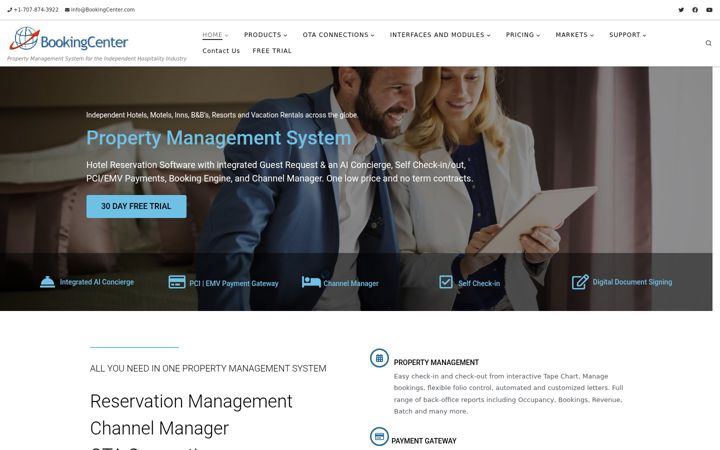Click All You Need In One subtitle

208,369
